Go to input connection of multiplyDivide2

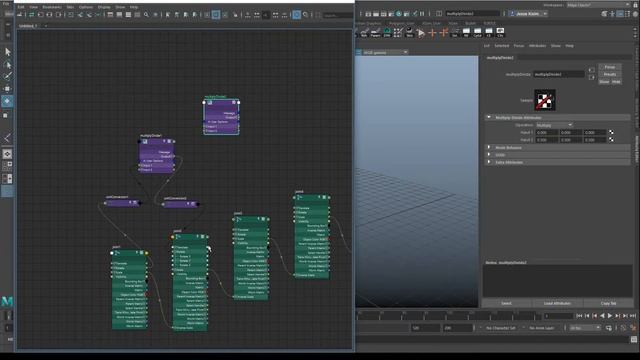click(591, 70)
